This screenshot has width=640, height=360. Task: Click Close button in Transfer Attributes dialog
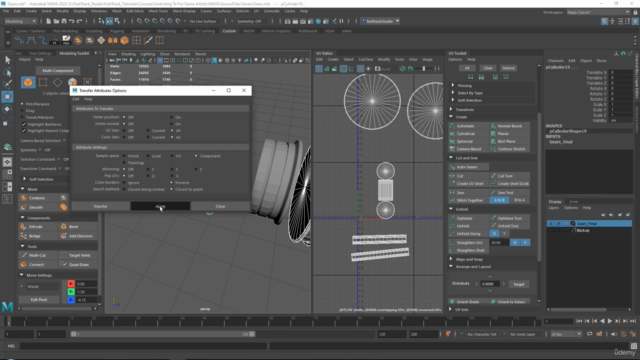[x=220, y=207]
